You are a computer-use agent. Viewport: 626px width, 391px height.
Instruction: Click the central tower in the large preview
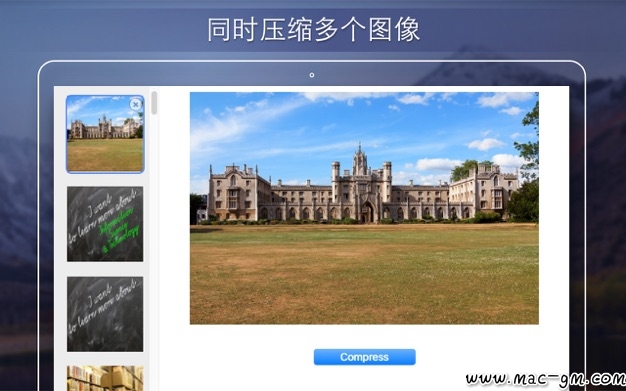click(360, 160)
